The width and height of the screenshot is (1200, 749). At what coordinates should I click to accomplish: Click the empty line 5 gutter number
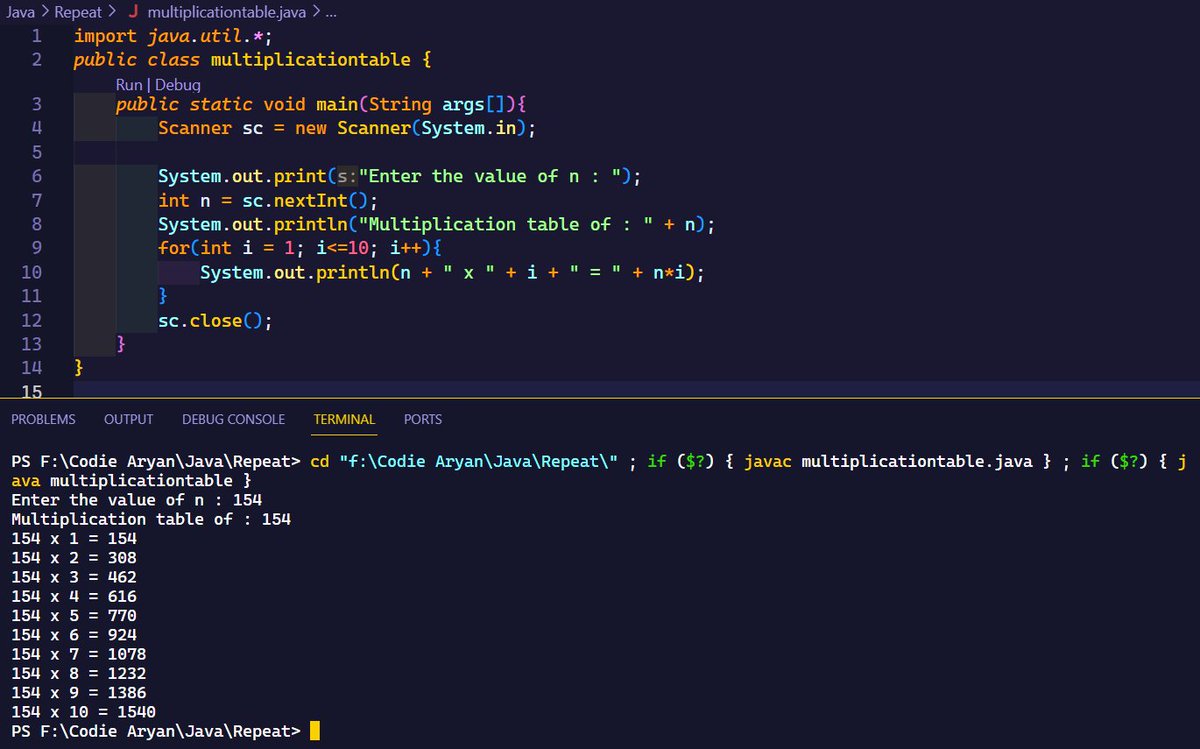click(x=36, y=152)
